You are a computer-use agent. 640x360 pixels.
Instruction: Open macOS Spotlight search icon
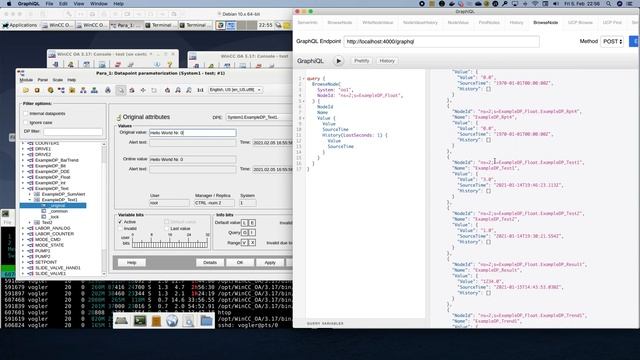click(x=608, y=4)
